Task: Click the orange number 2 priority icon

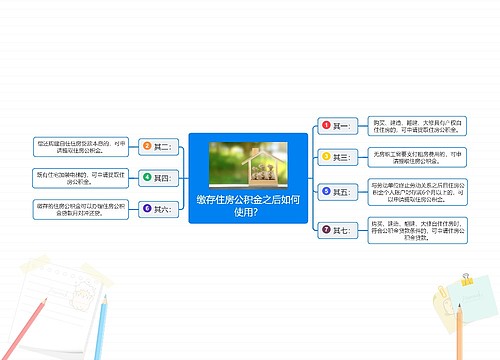Action: coord(147,146)
